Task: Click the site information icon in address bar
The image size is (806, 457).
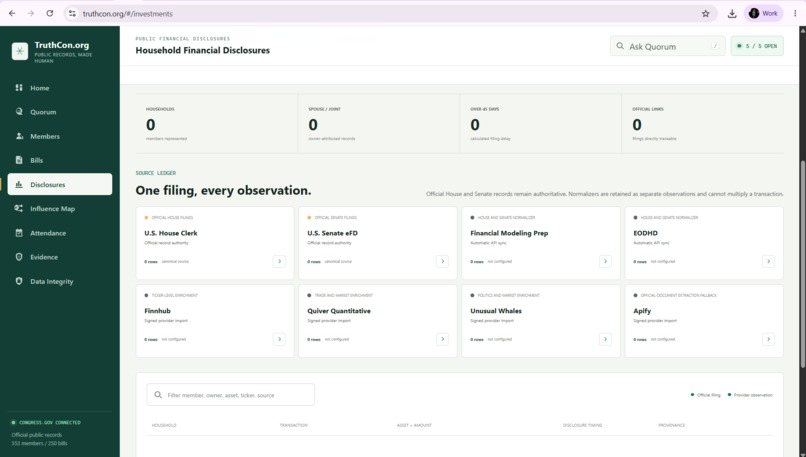Action: point(72,14)
